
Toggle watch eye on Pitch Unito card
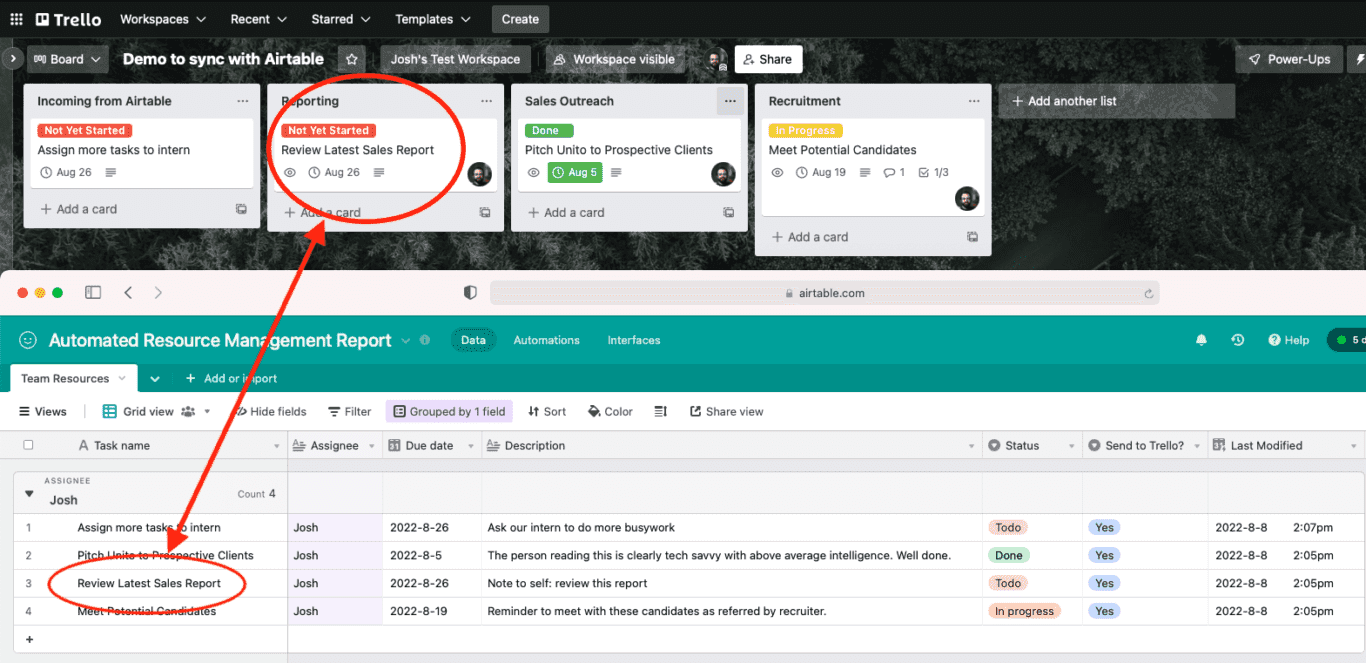(x=534, y=172)
